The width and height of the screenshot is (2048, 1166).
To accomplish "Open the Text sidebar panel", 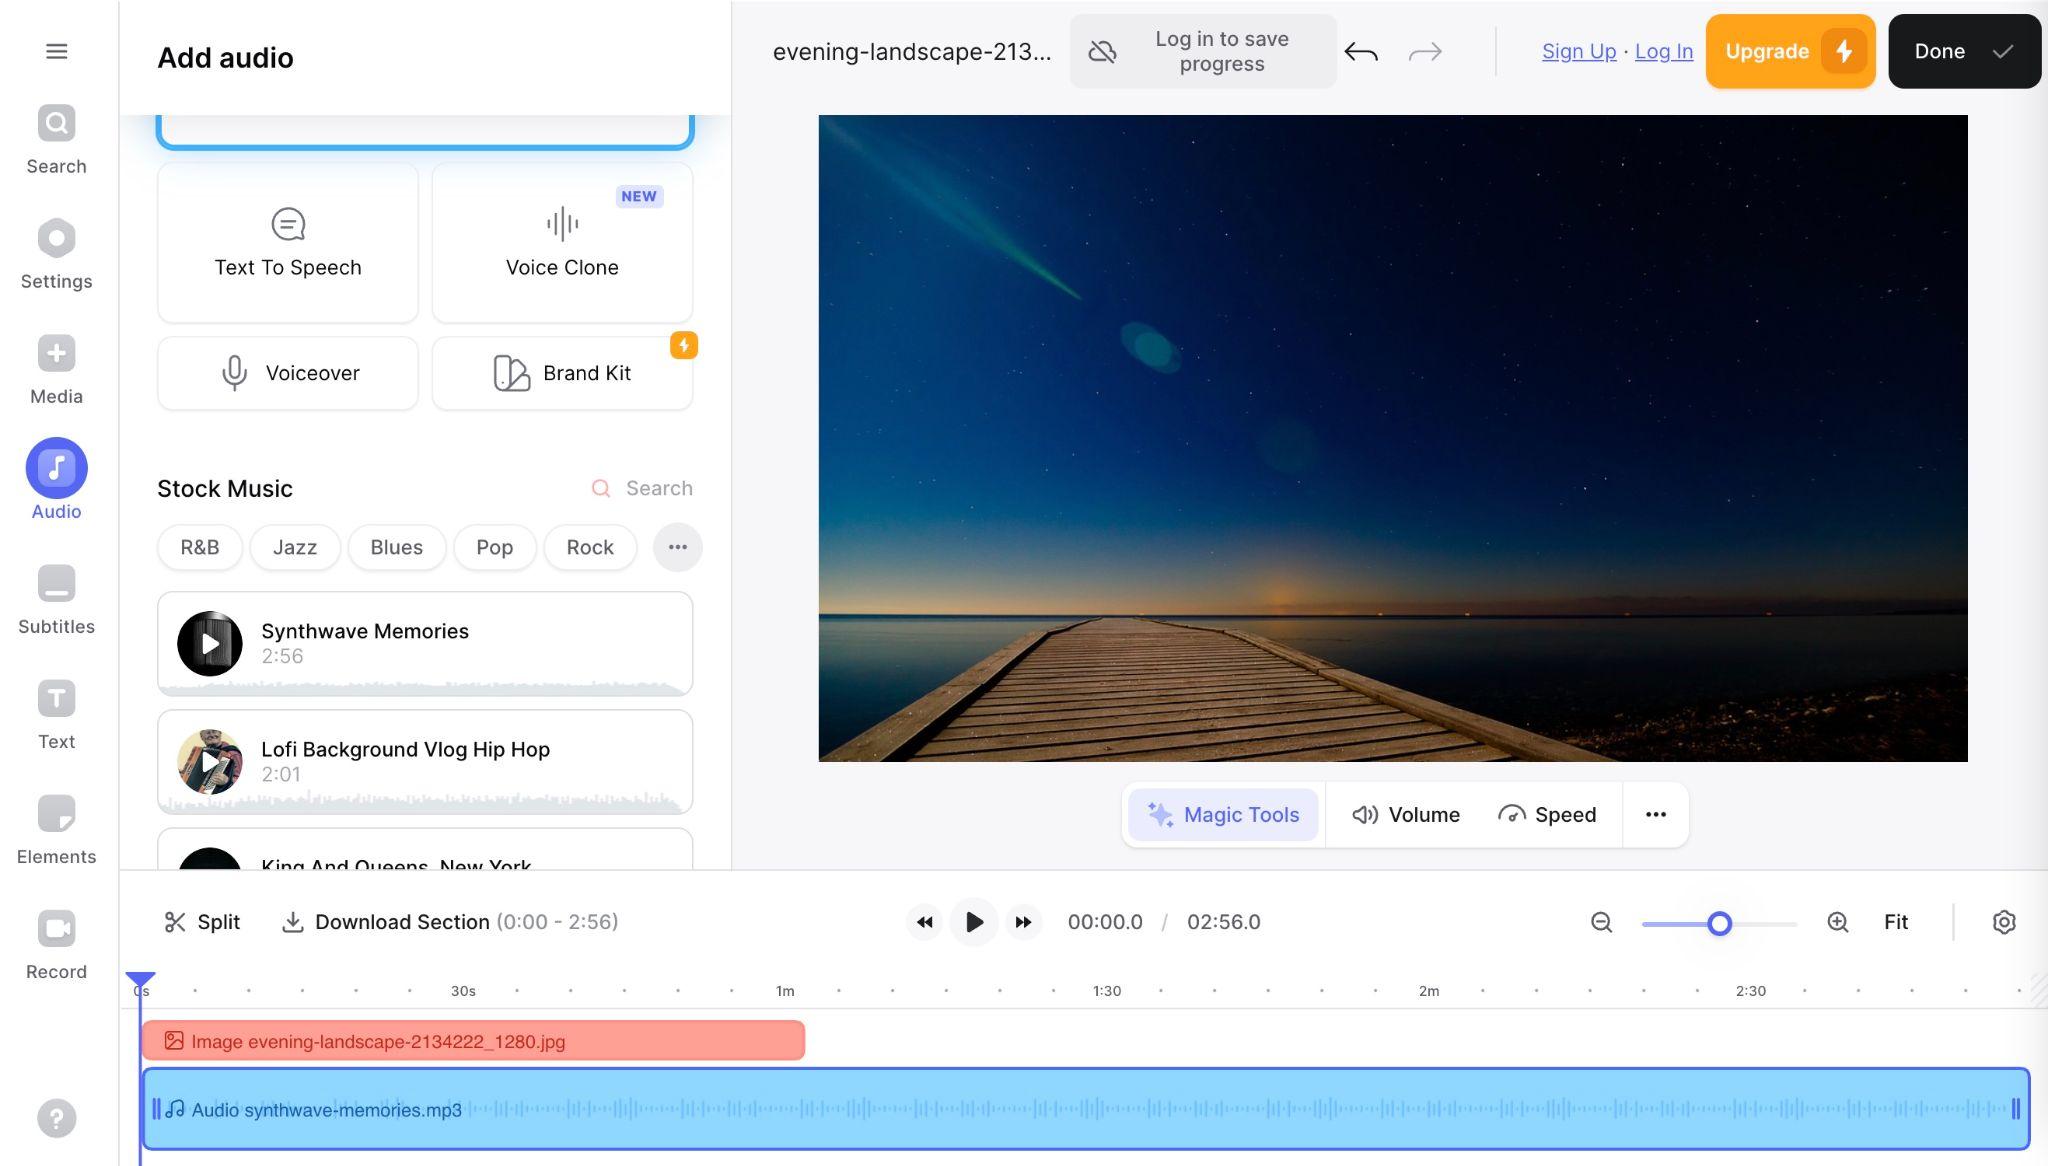I will pyautogui.click(x=57, y=715).
